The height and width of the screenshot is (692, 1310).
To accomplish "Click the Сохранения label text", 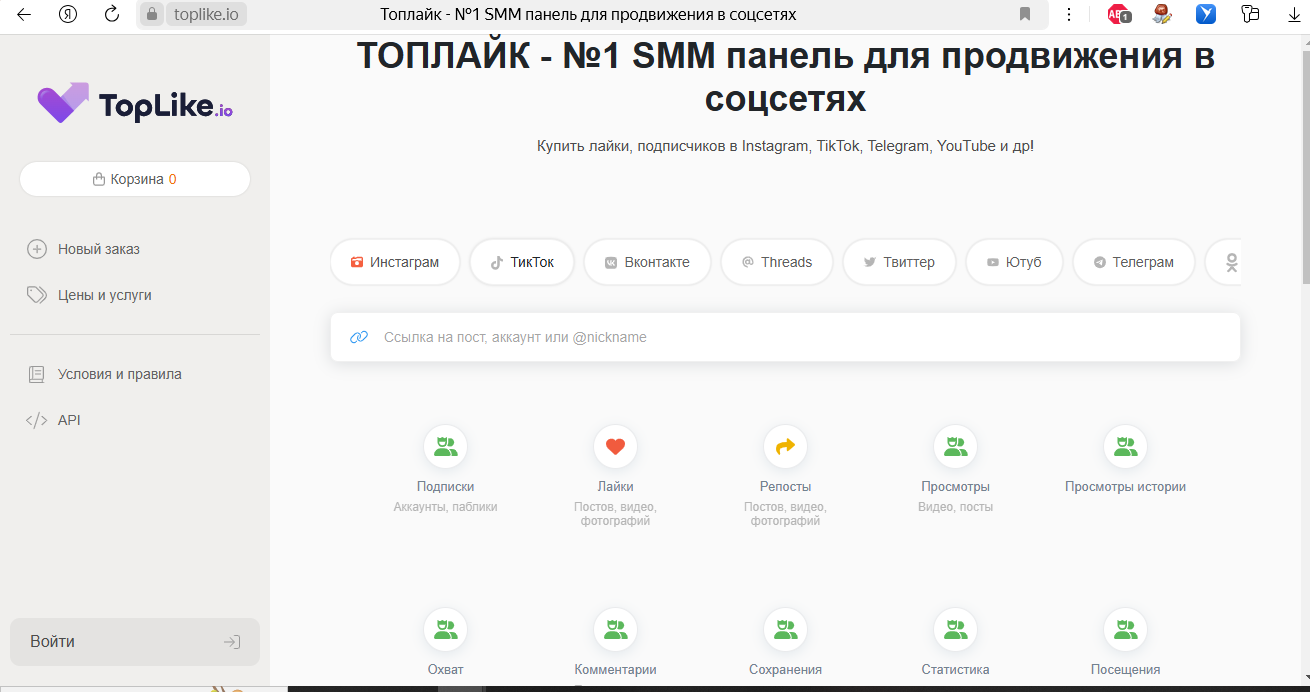I will (785, 670).
